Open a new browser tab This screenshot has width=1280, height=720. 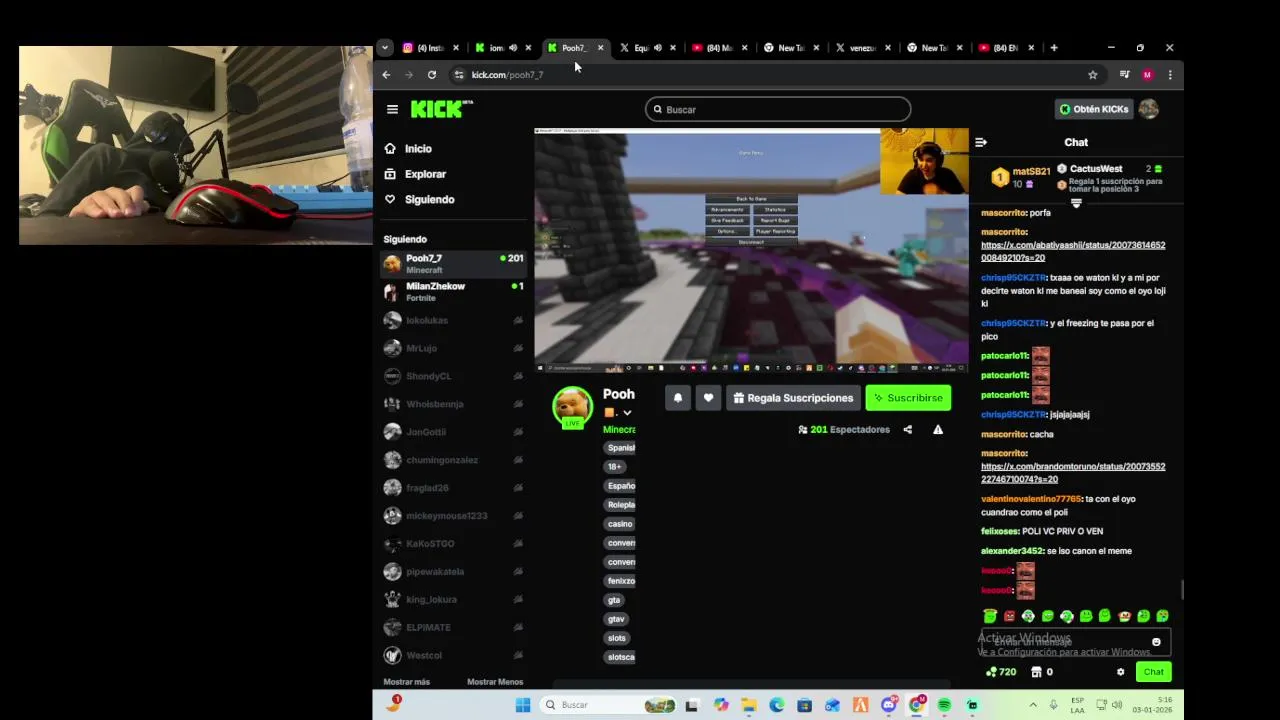pyautogui.click(x=1054, y=48)
